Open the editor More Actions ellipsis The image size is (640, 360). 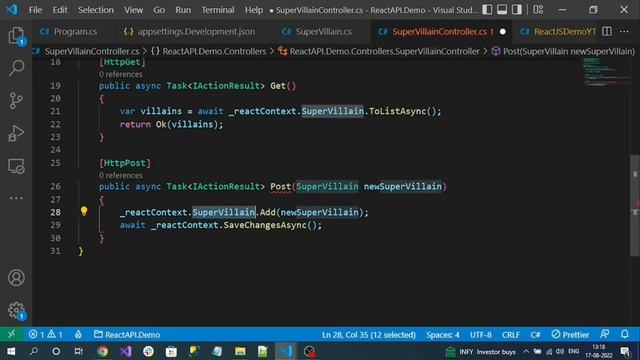pyautogui.click(x=624, y=31)
